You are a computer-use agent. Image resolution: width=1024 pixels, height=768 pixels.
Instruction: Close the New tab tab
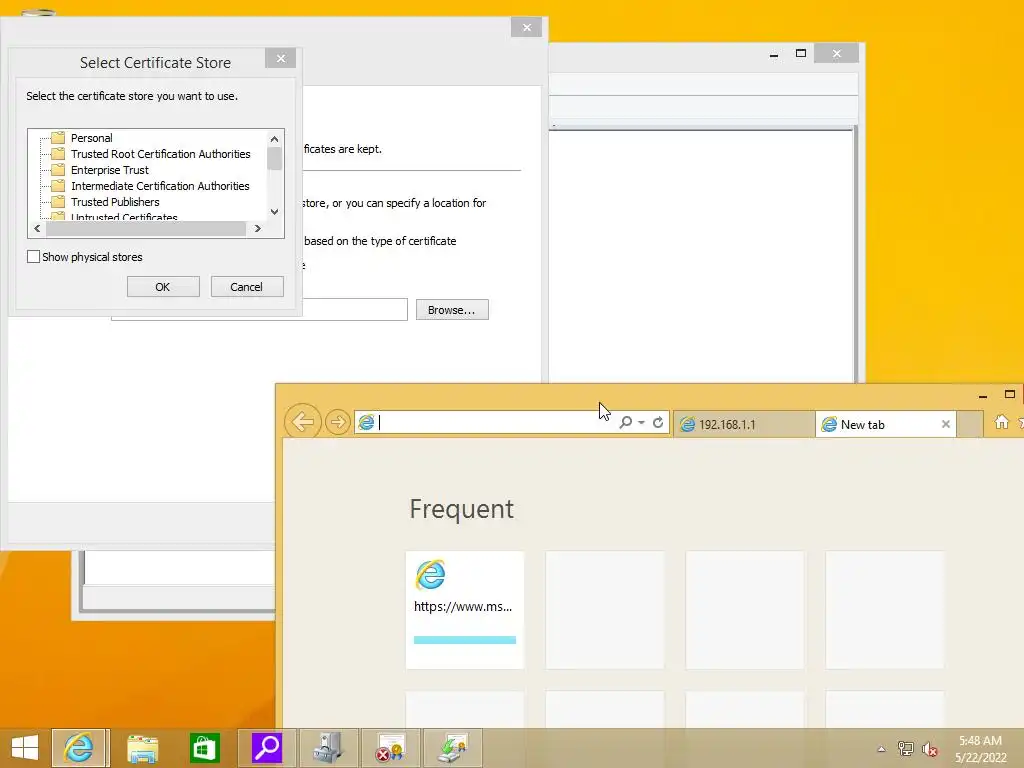tap(945, 424)
